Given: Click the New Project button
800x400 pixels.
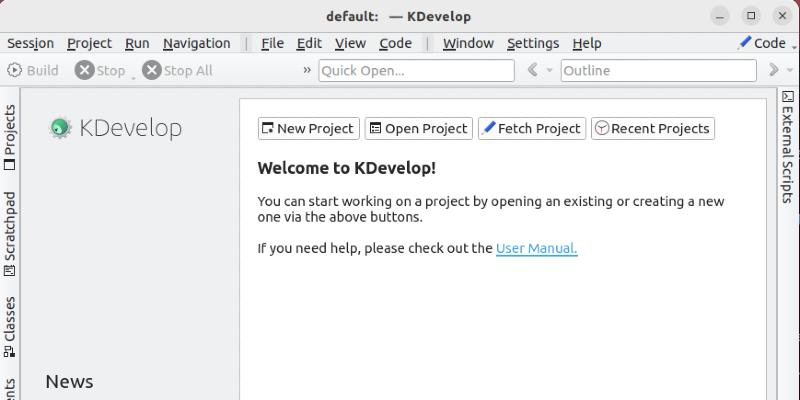Looking at the screenshot, I should click(308, 128).
